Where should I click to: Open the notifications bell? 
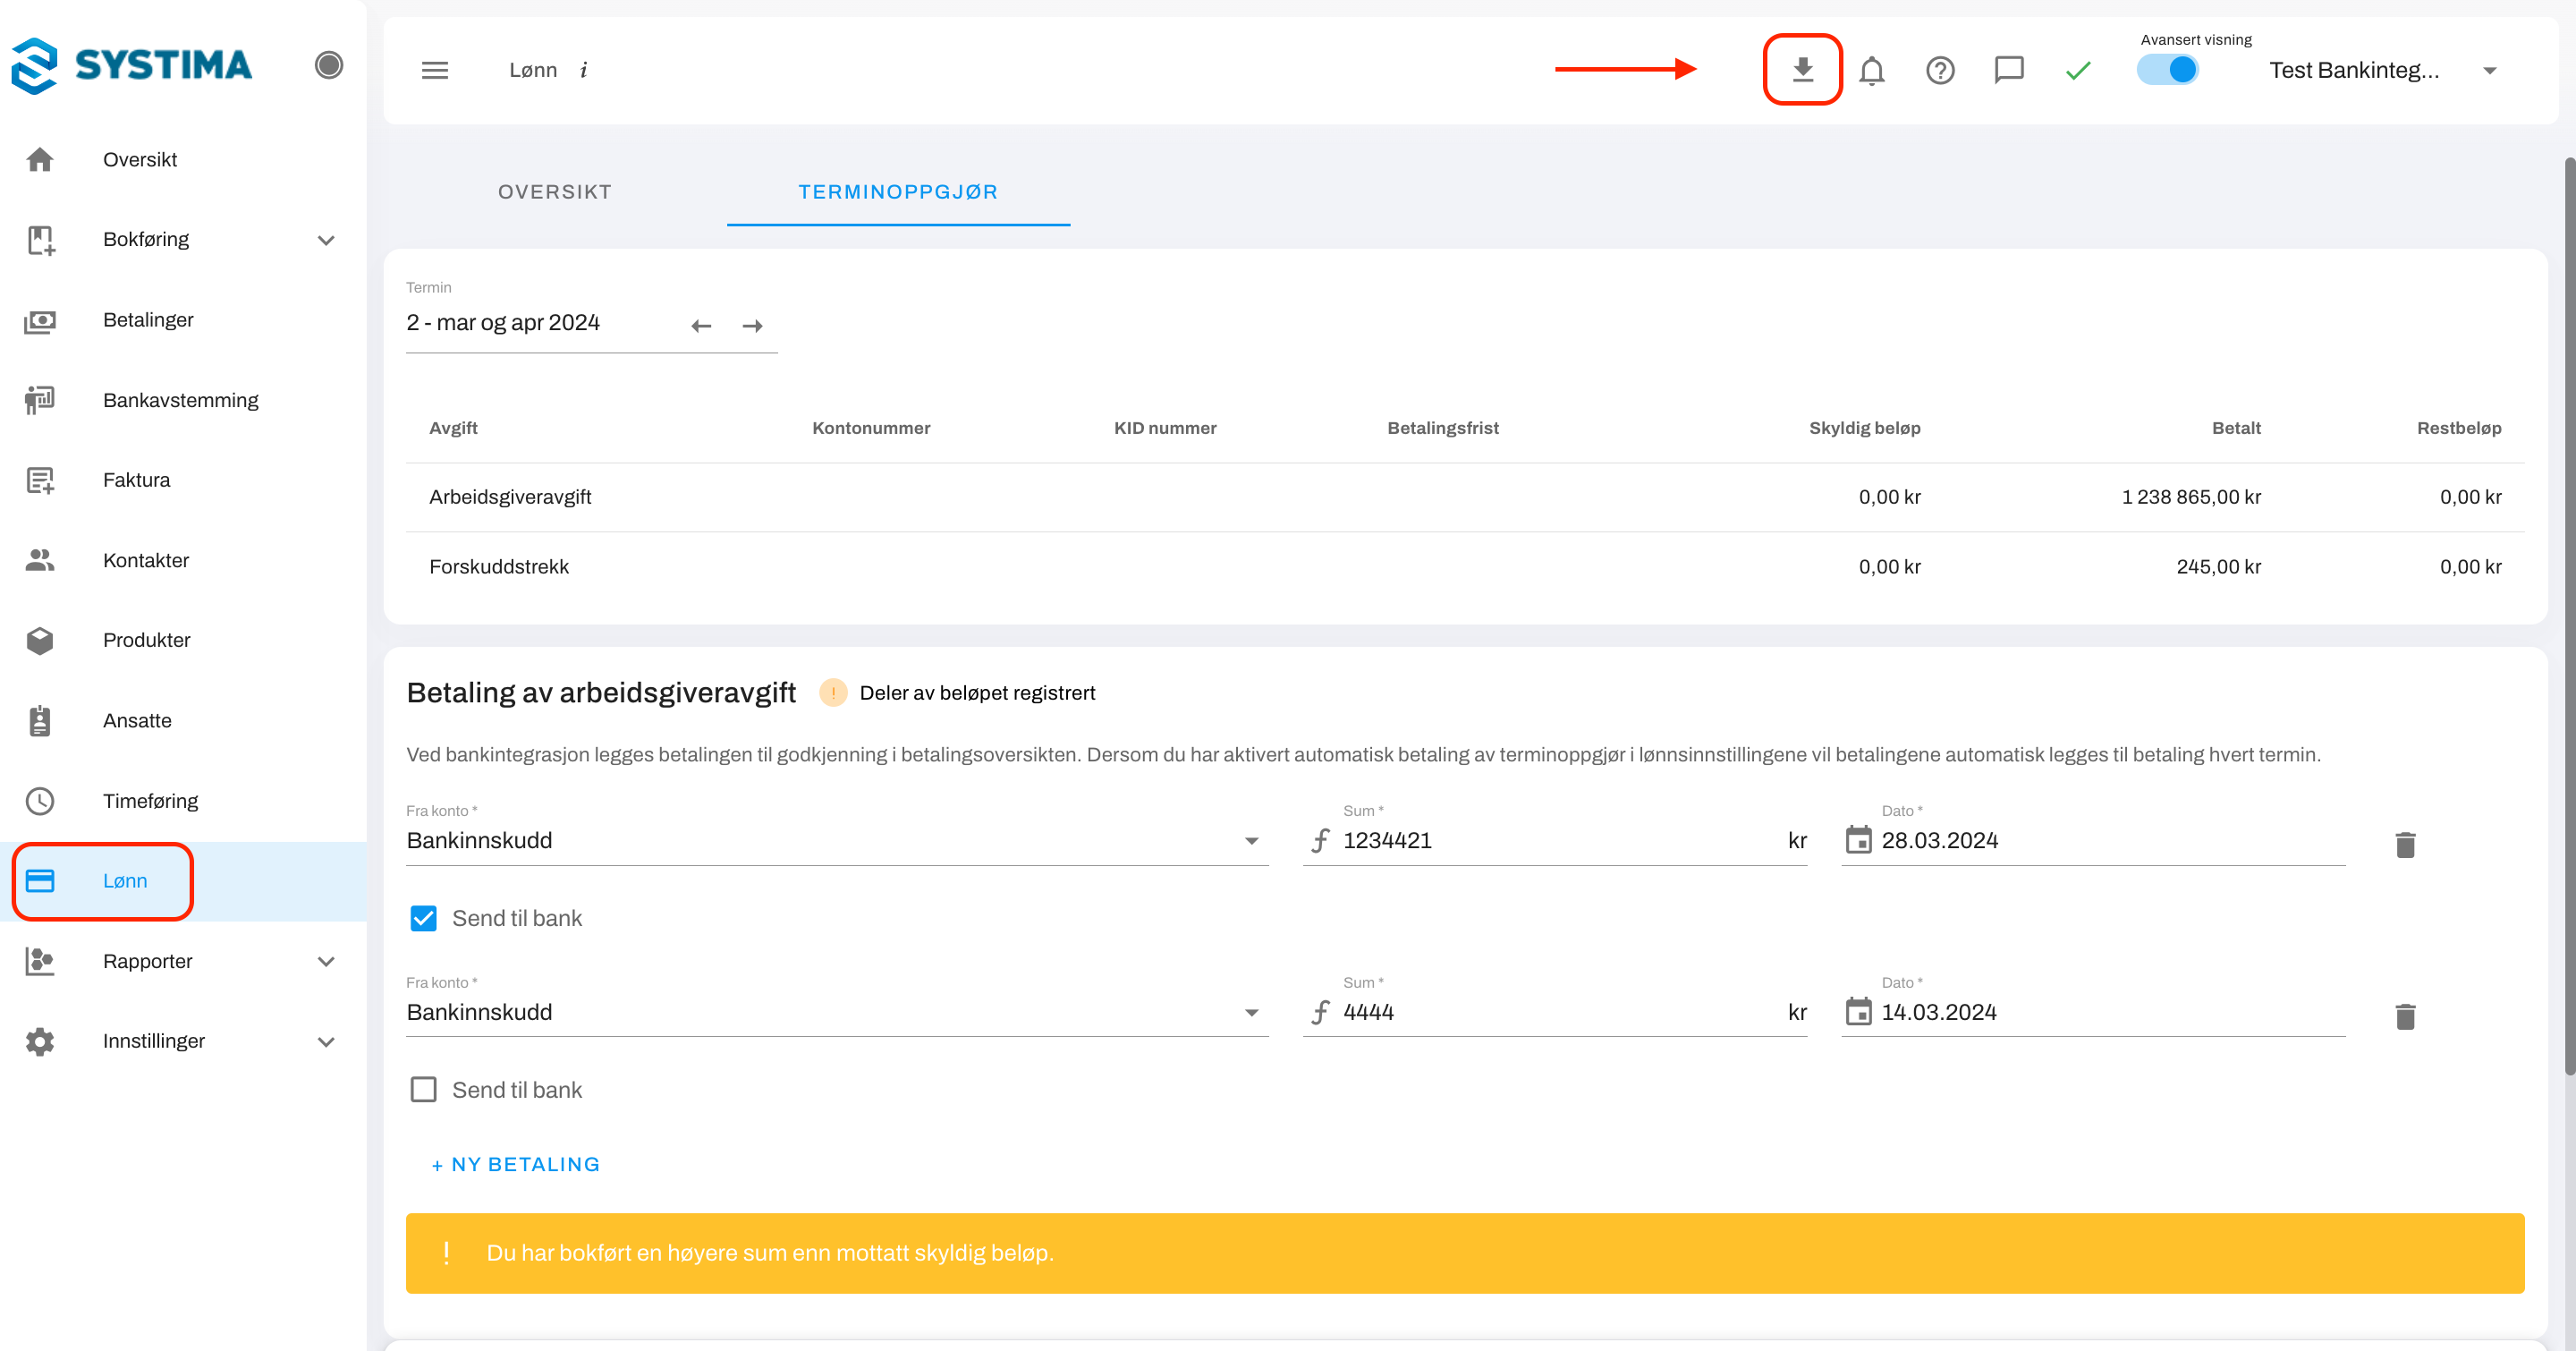pyautogui.click(x=1871, y=70)
